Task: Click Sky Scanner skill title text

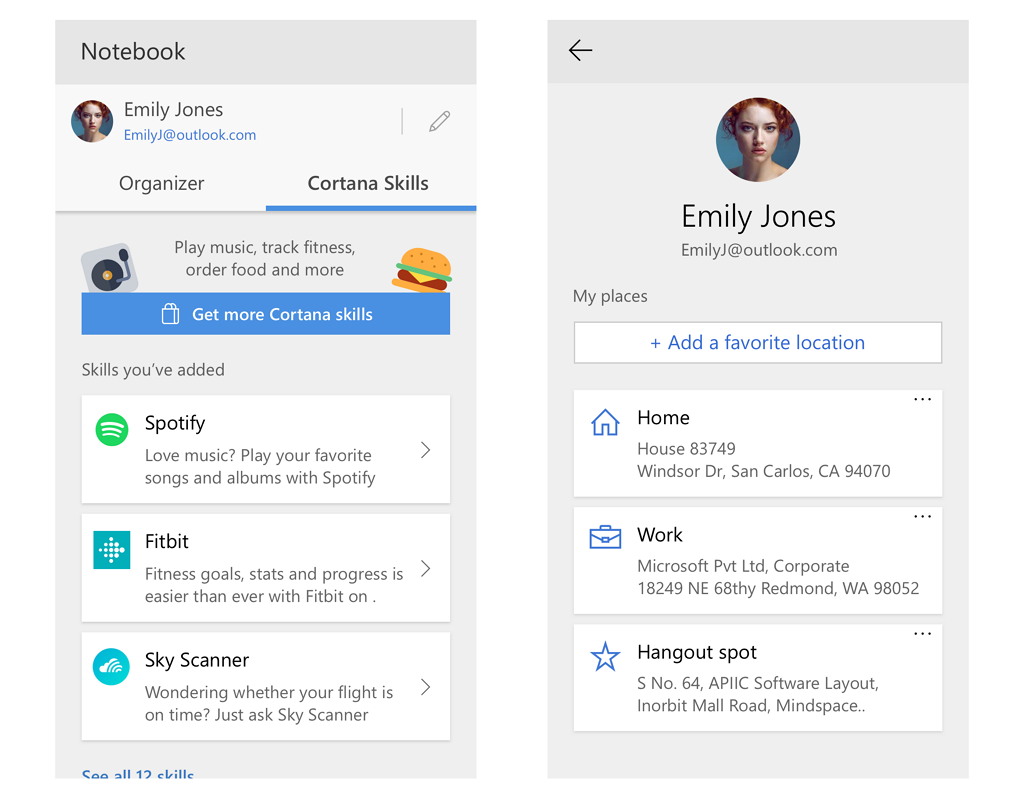Action: tap(197, 660)
